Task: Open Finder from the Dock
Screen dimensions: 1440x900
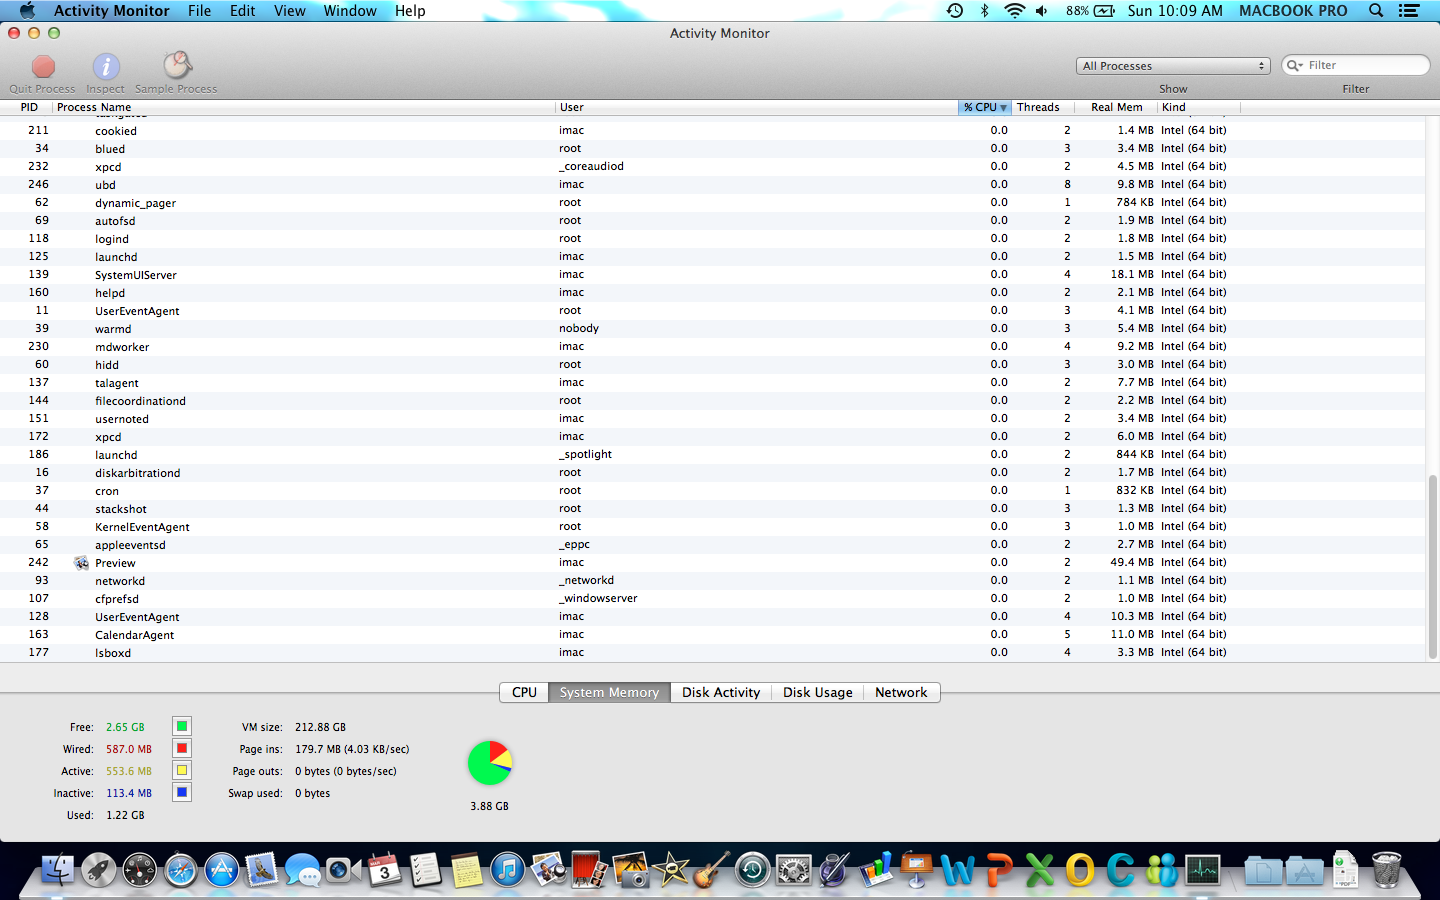Action: coord(58,870)
